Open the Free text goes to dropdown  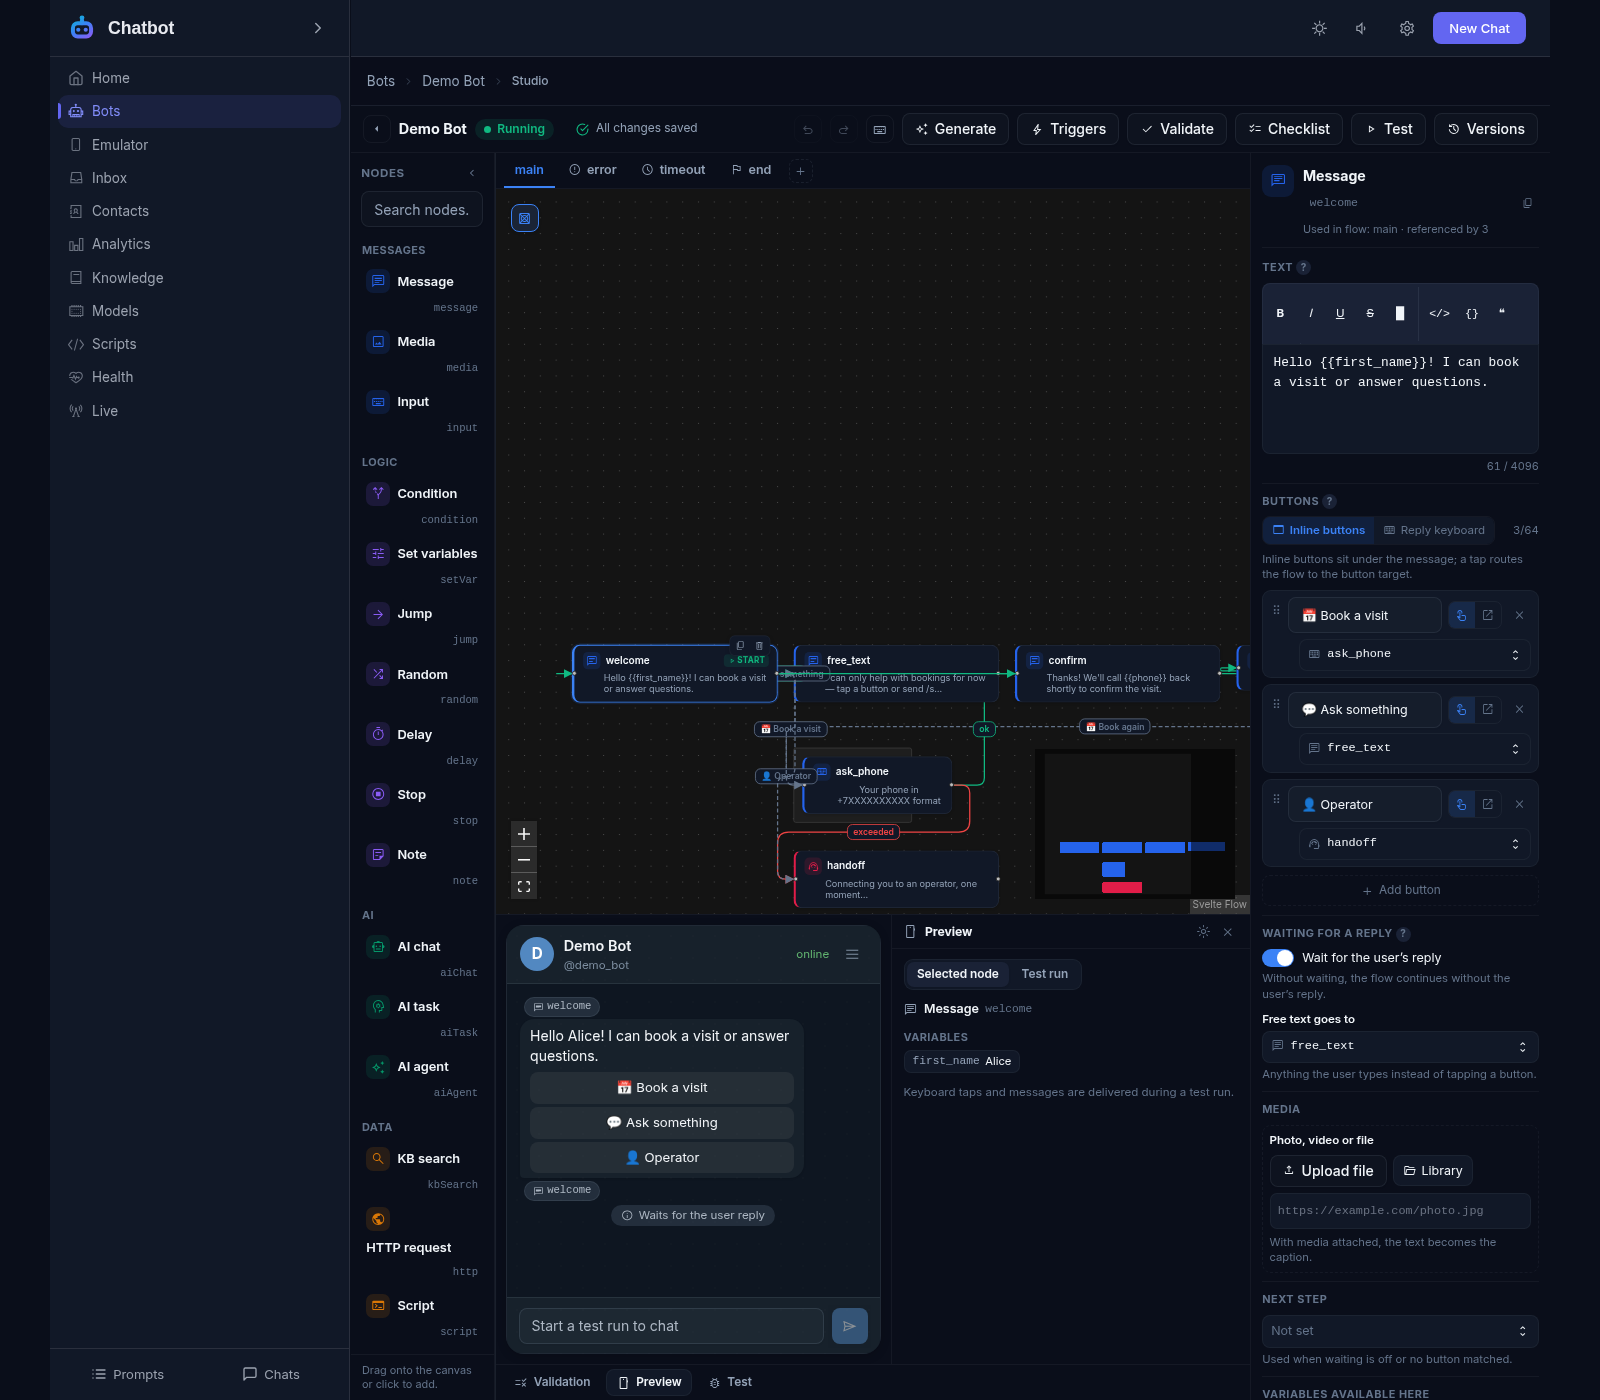1400,1046
